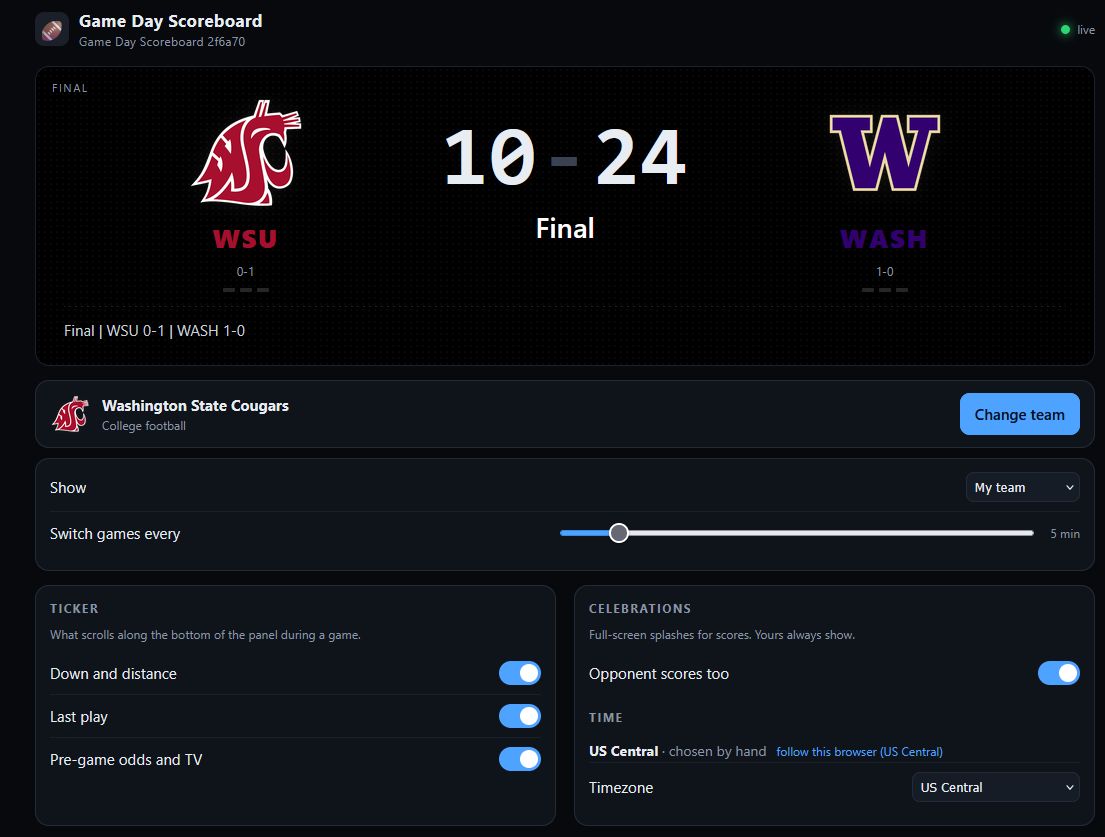
Task: Click the WSU timeout dashes under record
Action: (x=245, y=290)
